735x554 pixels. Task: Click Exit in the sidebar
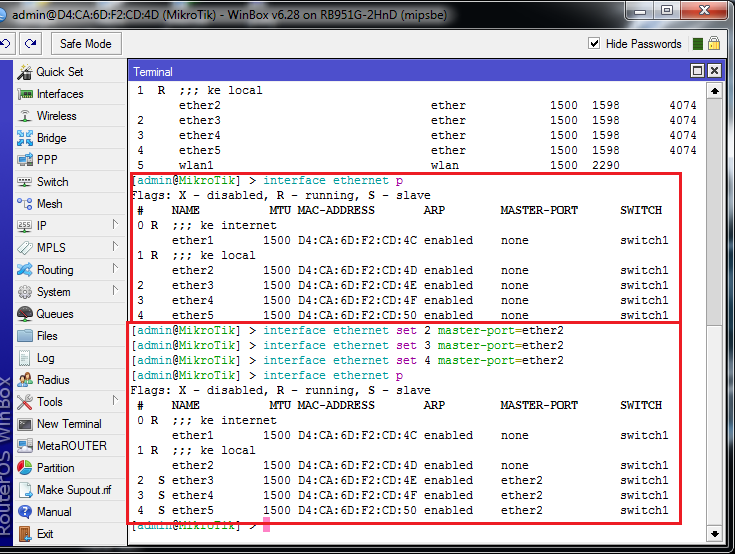tap(70, 534)
